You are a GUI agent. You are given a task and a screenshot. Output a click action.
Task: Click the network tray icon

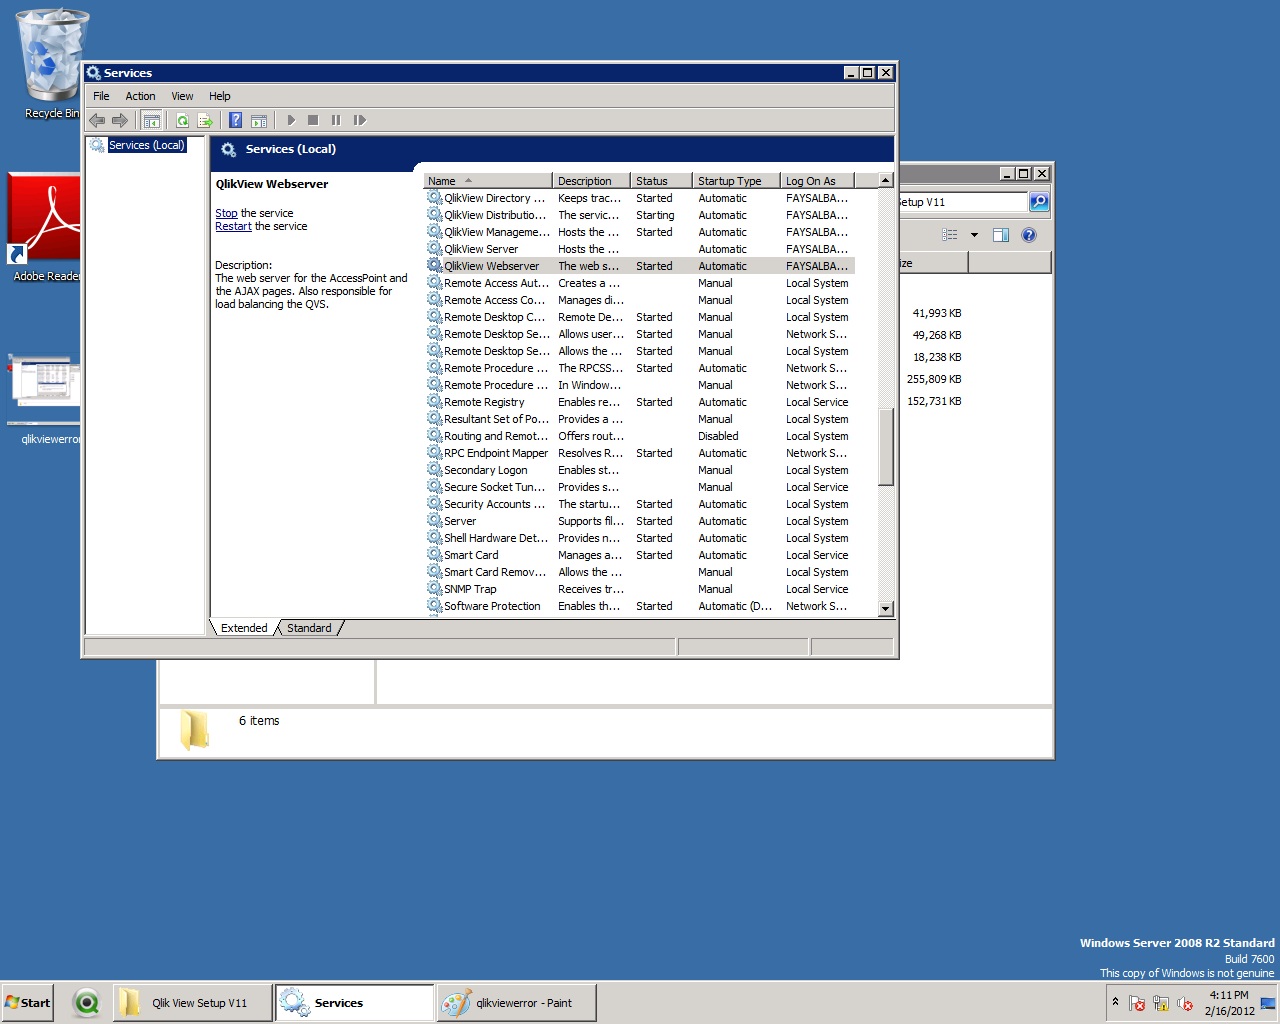[1161, 1003]
